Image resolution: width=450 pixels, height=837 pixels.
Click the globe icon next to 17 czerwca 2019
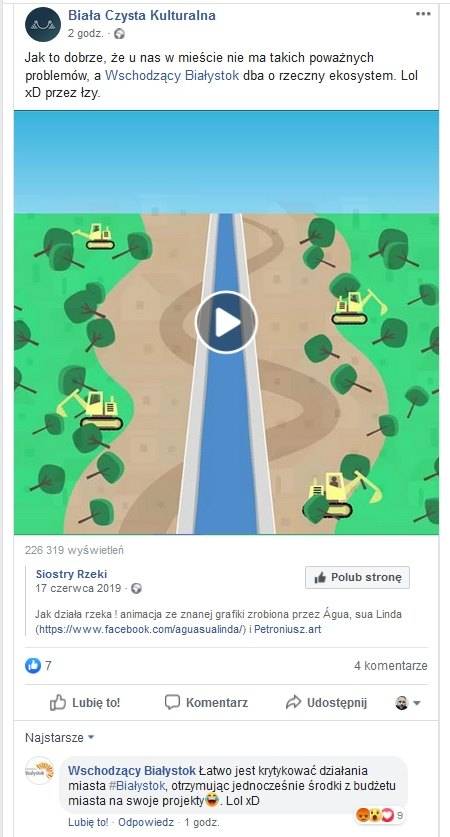click(137, 589)
